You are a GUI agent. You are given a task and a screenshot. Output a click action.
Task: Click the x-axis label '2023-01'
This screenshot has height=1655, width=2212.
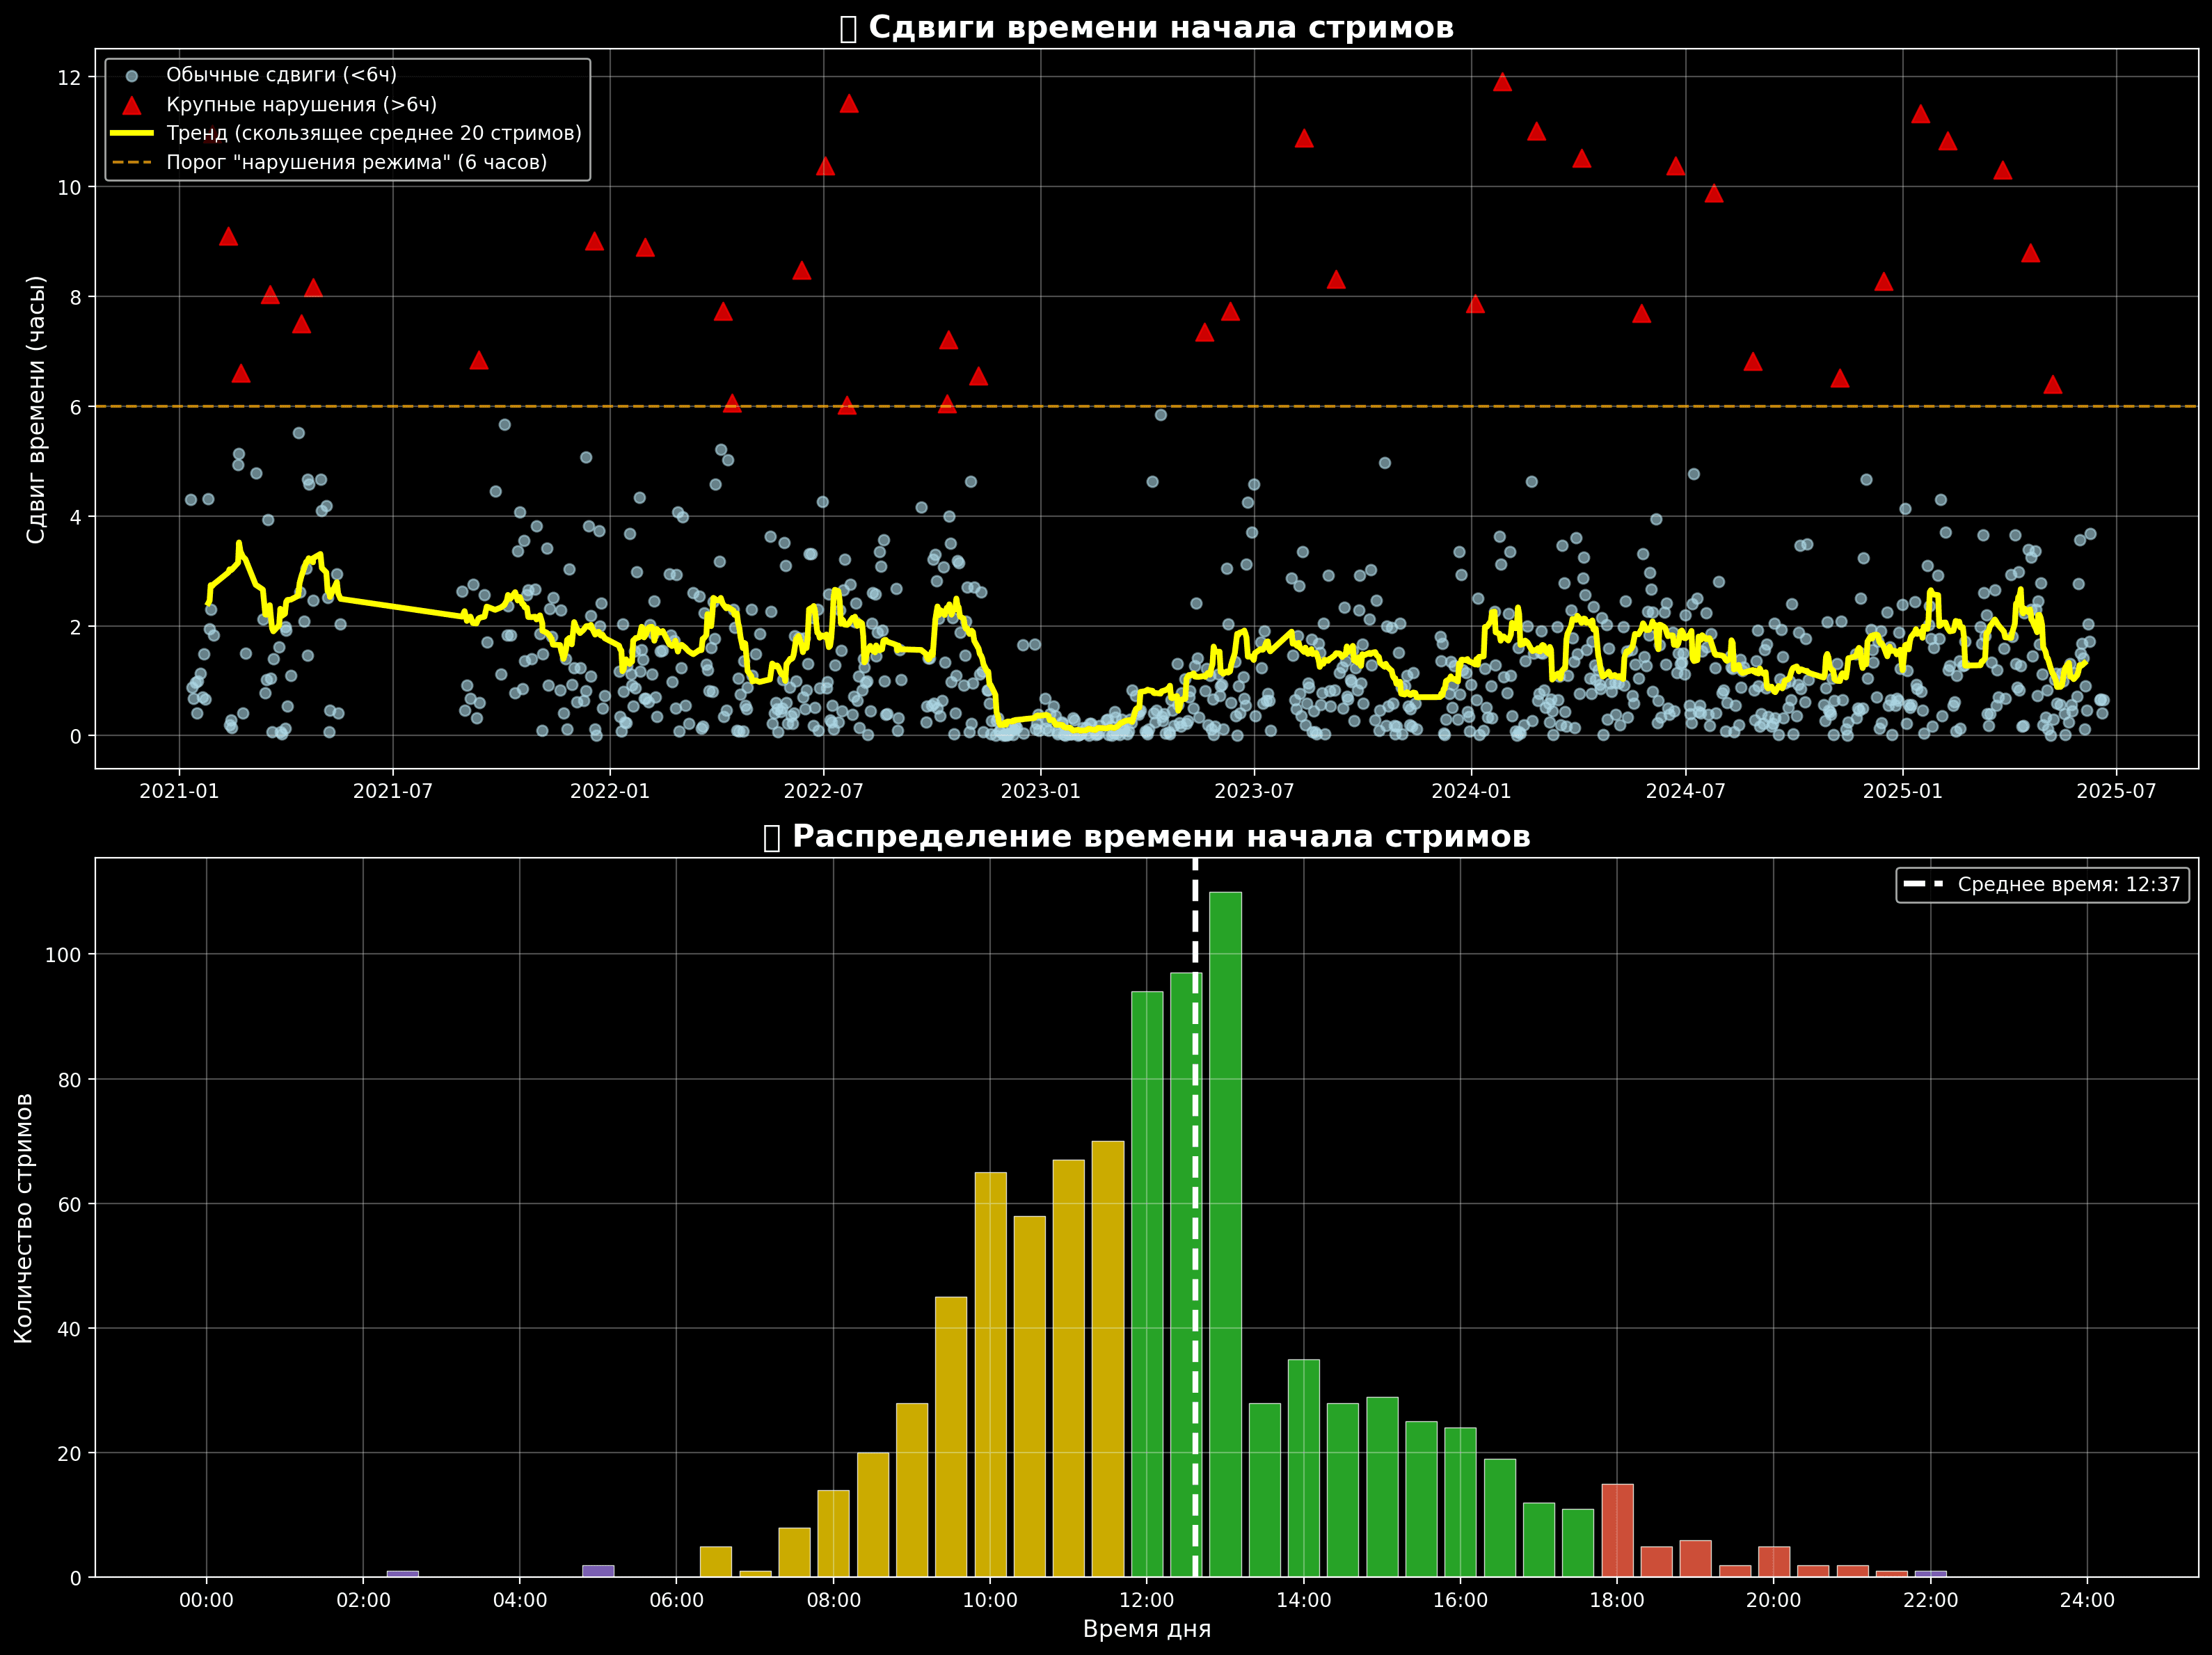tap(1040, 791)
